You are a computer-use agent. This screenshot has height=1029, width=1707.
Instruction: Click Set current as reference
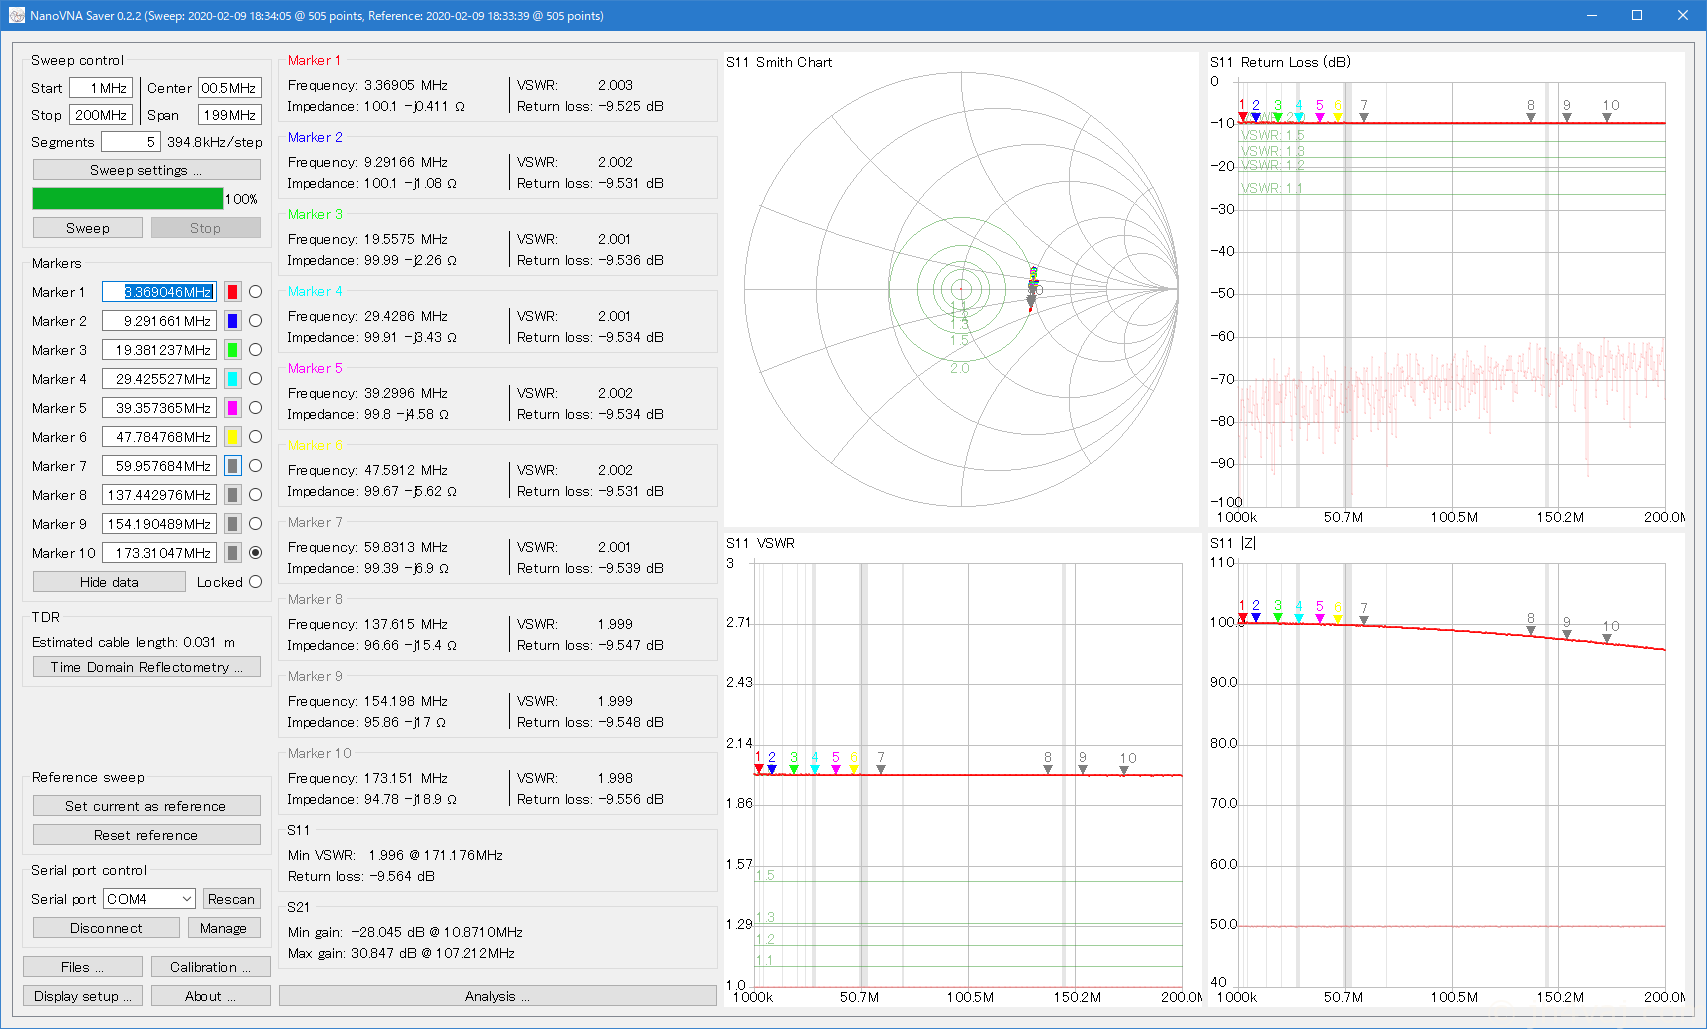pos(147,806)
